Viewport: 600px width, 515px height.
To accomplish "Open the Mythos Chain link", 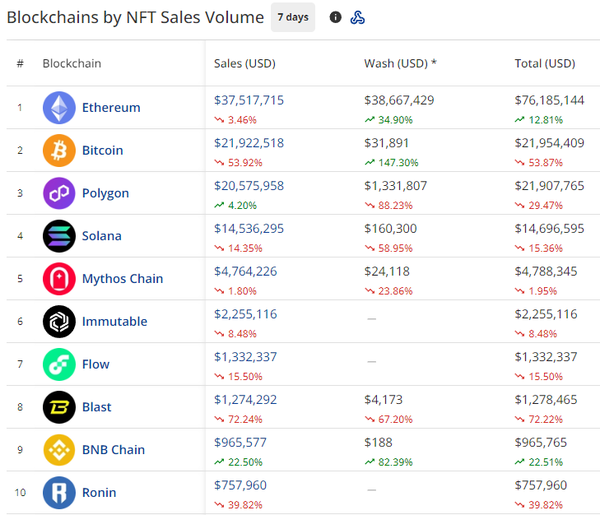I will (122, 279).
